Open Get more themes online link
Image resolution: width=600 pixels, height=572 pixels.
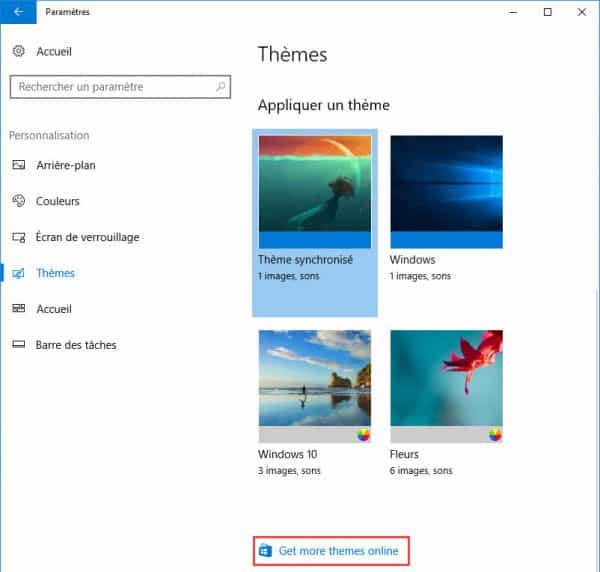coord(339,551)
